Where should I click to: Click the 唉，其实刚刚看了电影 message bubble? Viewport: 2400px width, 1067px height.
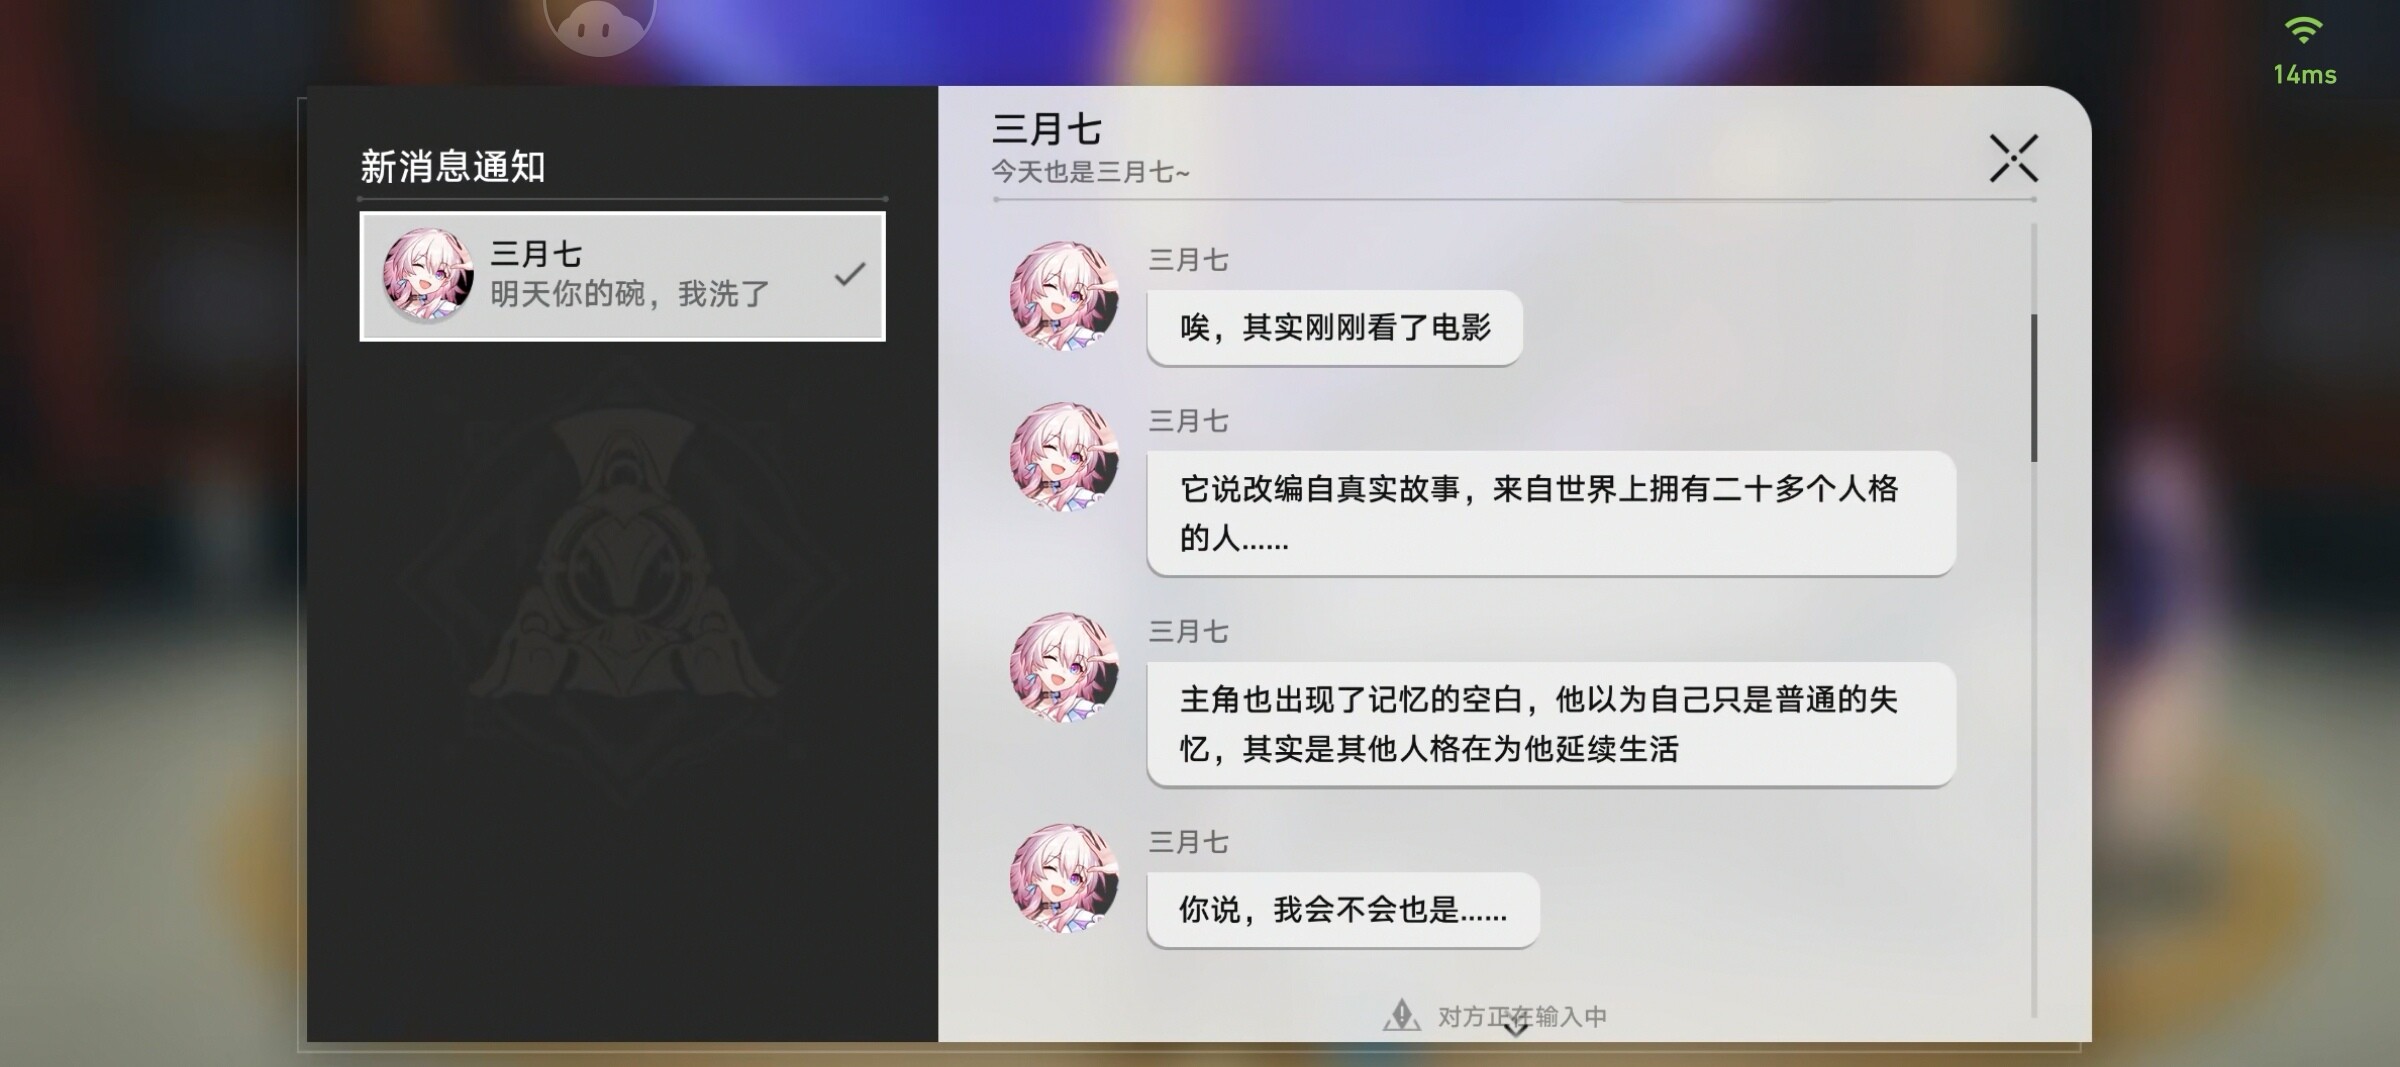click(x=1335, y=328)
